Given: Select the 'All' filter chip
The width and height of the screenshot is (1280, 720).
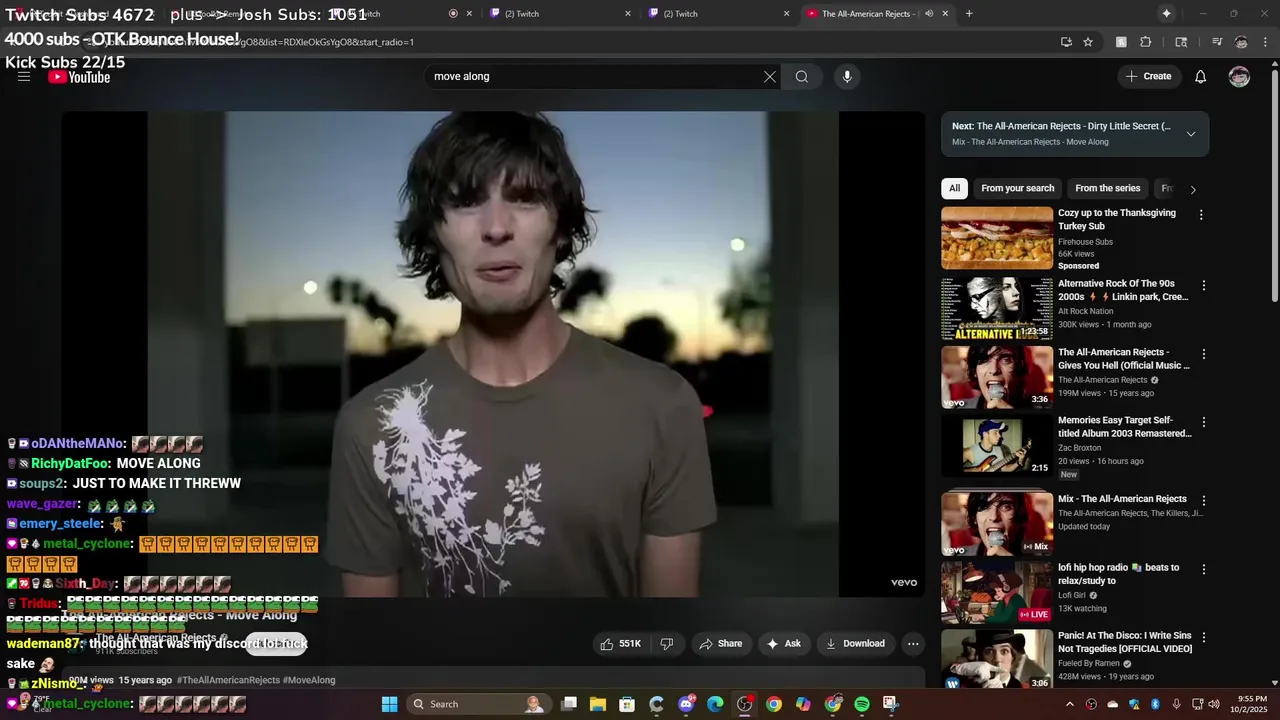Looking at the screenshot, I should click(x=955, y=188).
